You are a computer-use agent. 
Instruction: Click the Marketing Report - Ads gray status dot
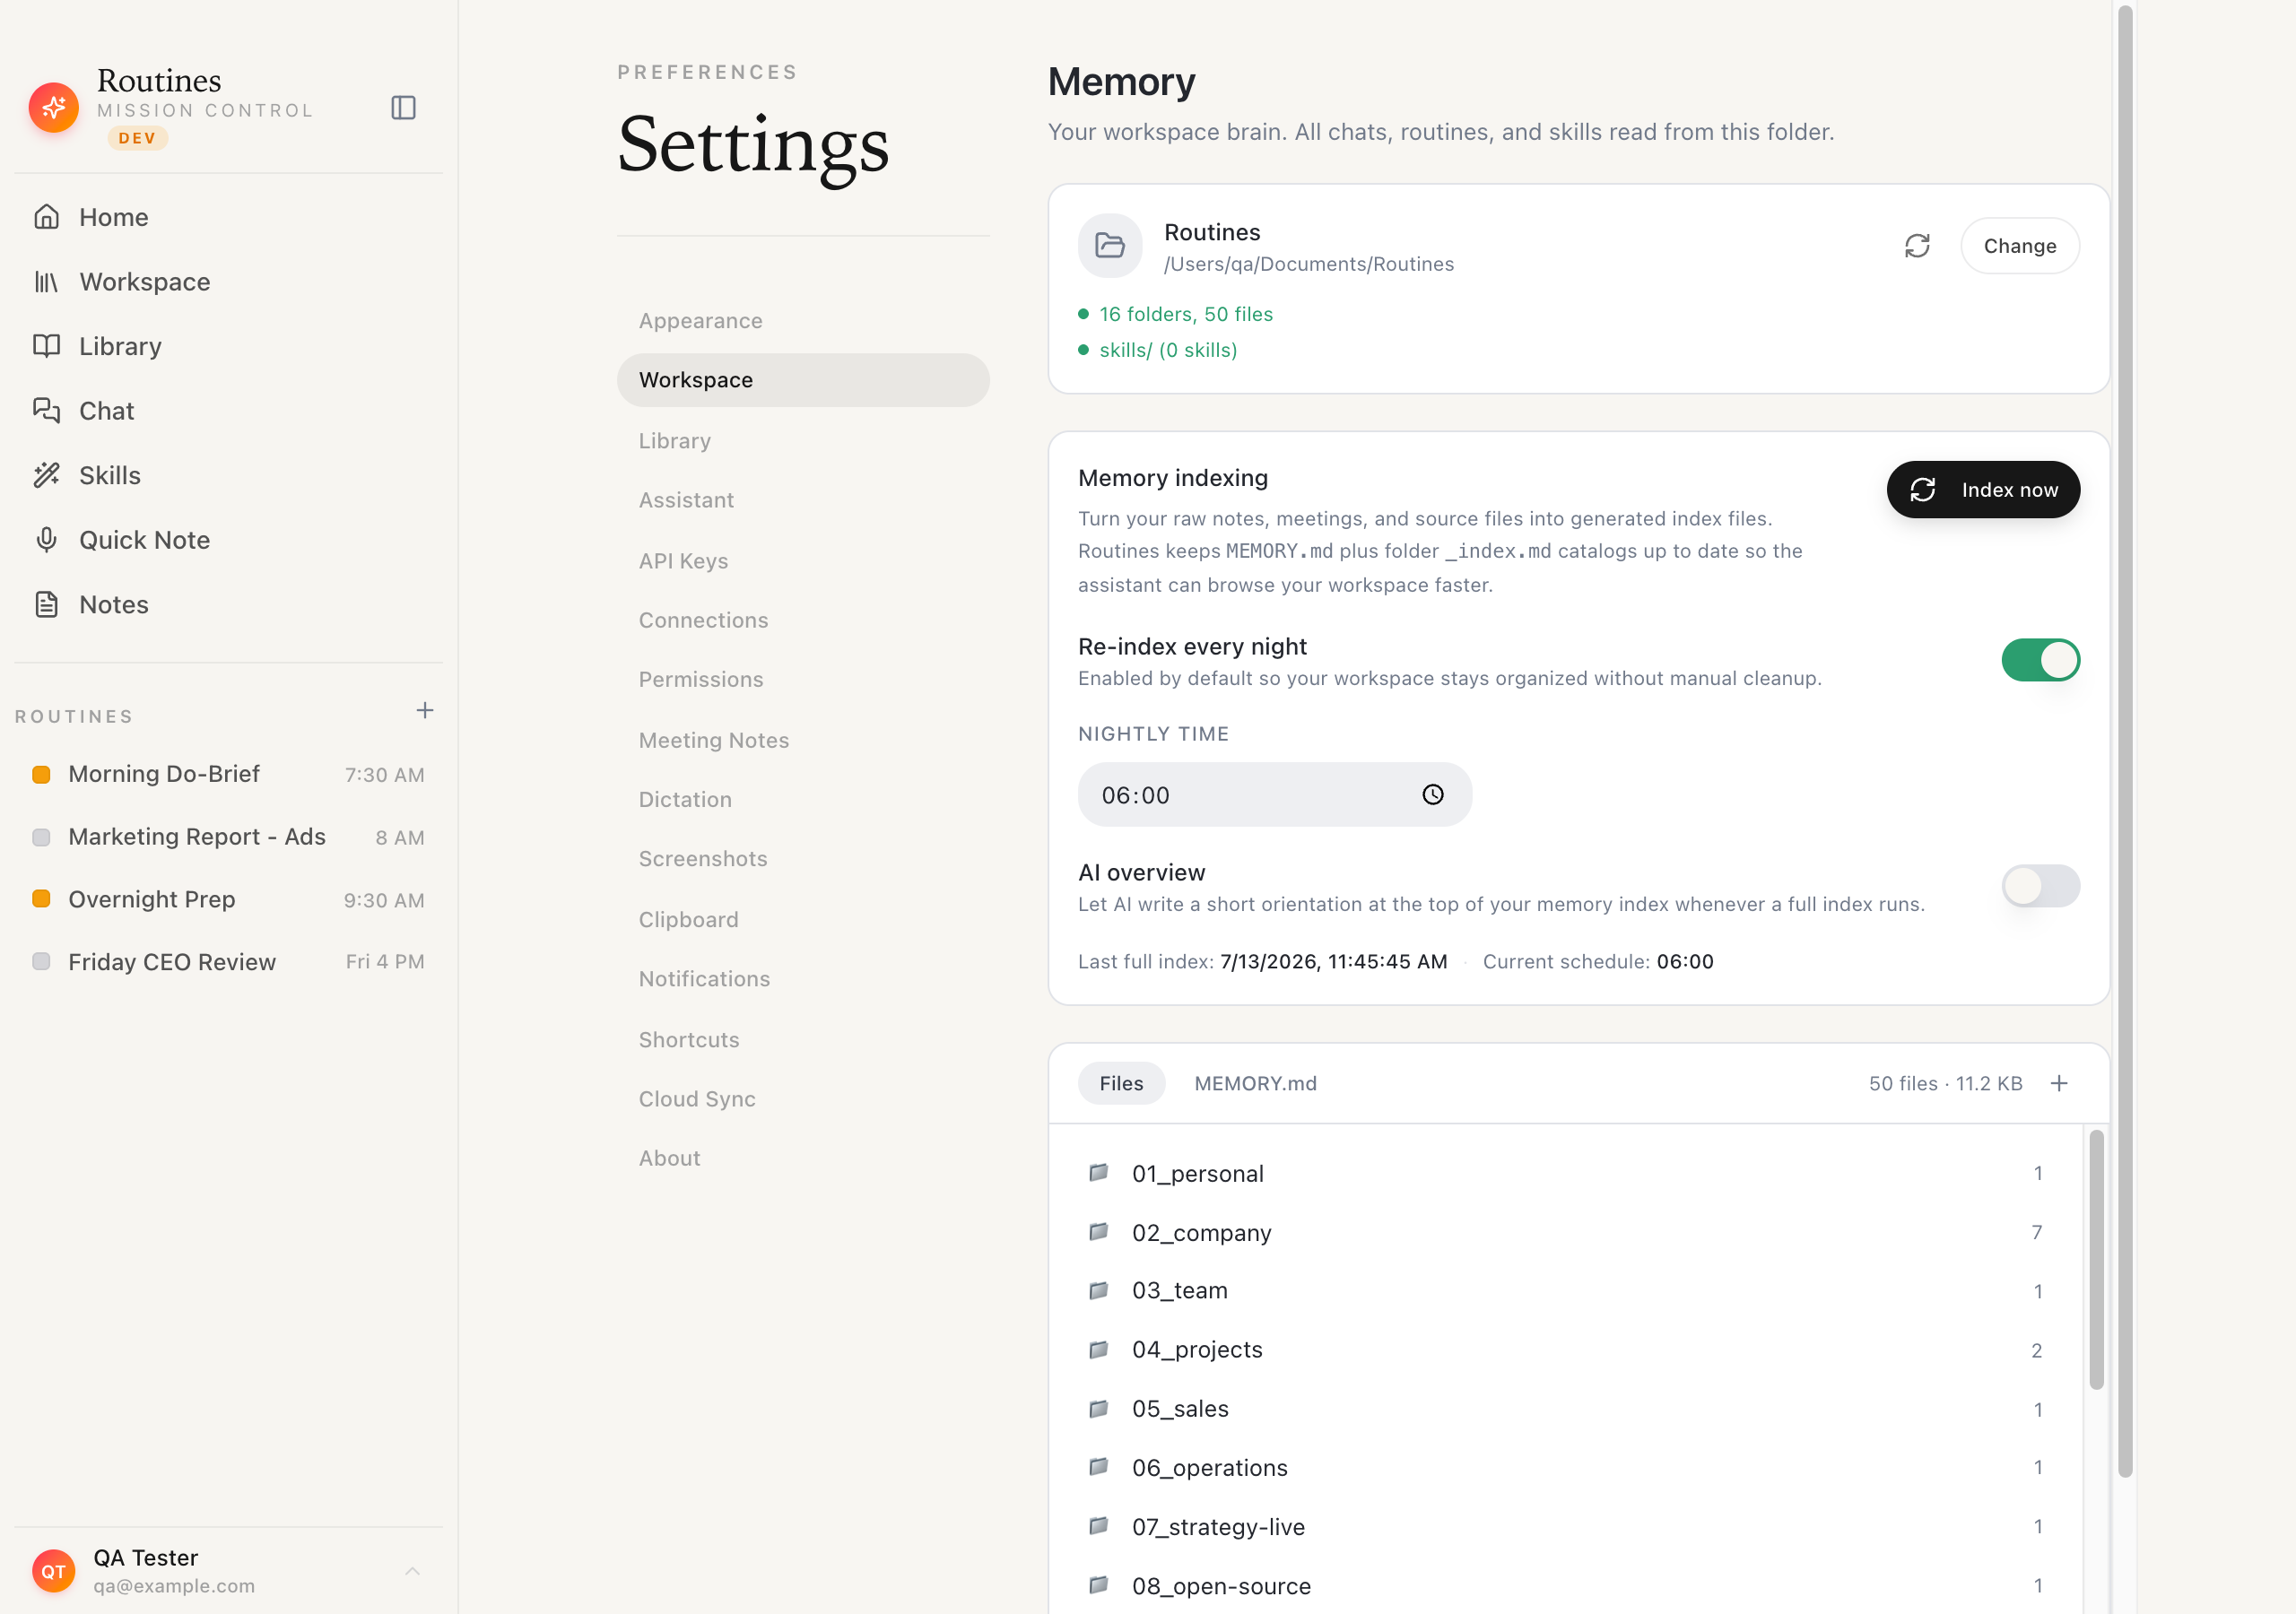tap(41, 837)
